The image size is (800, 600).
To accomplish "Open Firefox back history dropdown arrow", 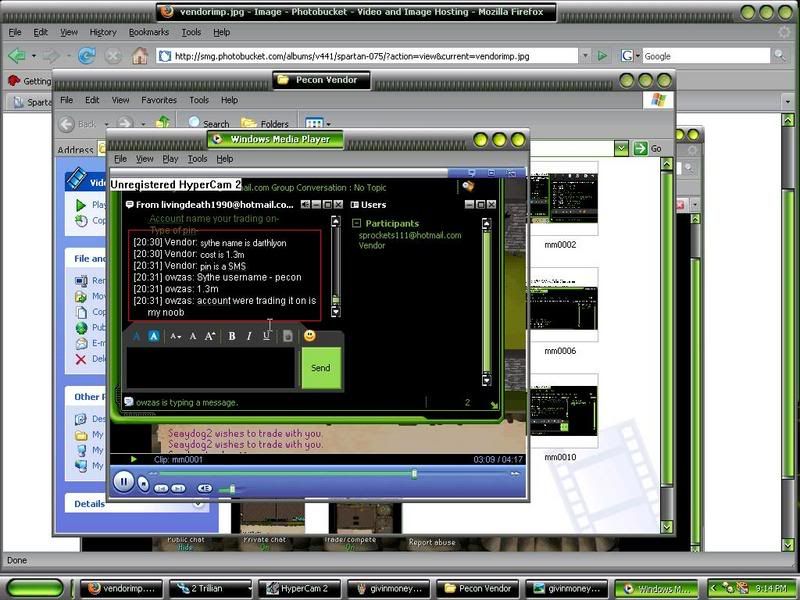I will [34, 56].
